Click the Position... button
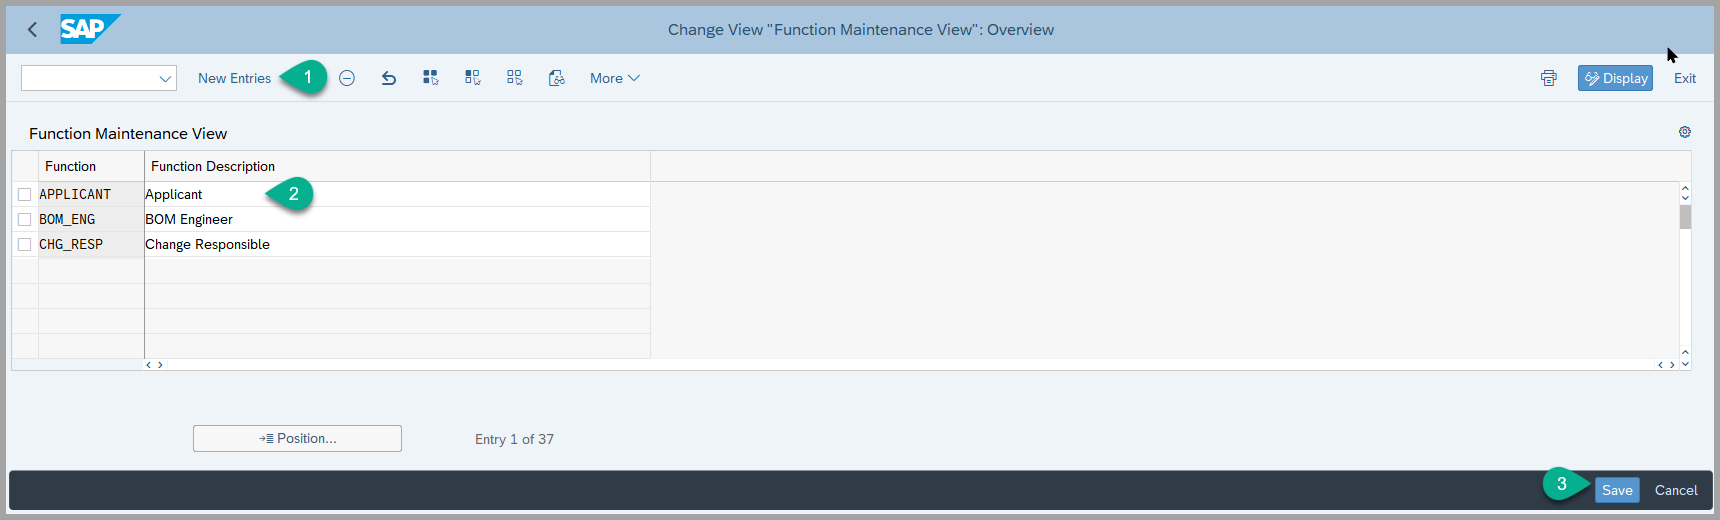The height and width of the screenshot is (520, 1720). pyautogui.click(x=297, y=439)
